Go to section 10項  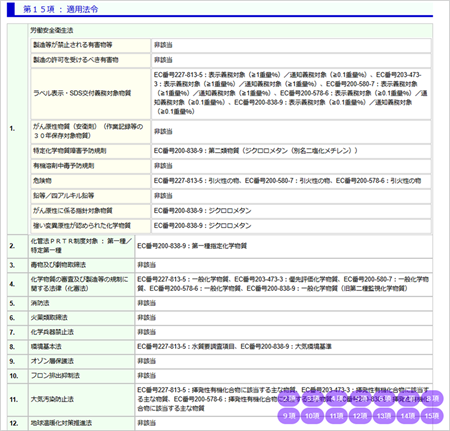[x=312, y=416]
